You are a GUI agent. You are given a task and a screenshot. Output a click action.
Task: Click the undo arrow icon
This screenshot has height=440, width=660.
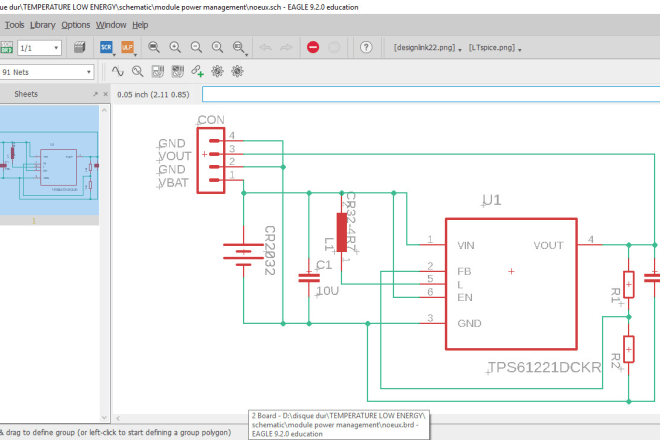click(265, 47)
